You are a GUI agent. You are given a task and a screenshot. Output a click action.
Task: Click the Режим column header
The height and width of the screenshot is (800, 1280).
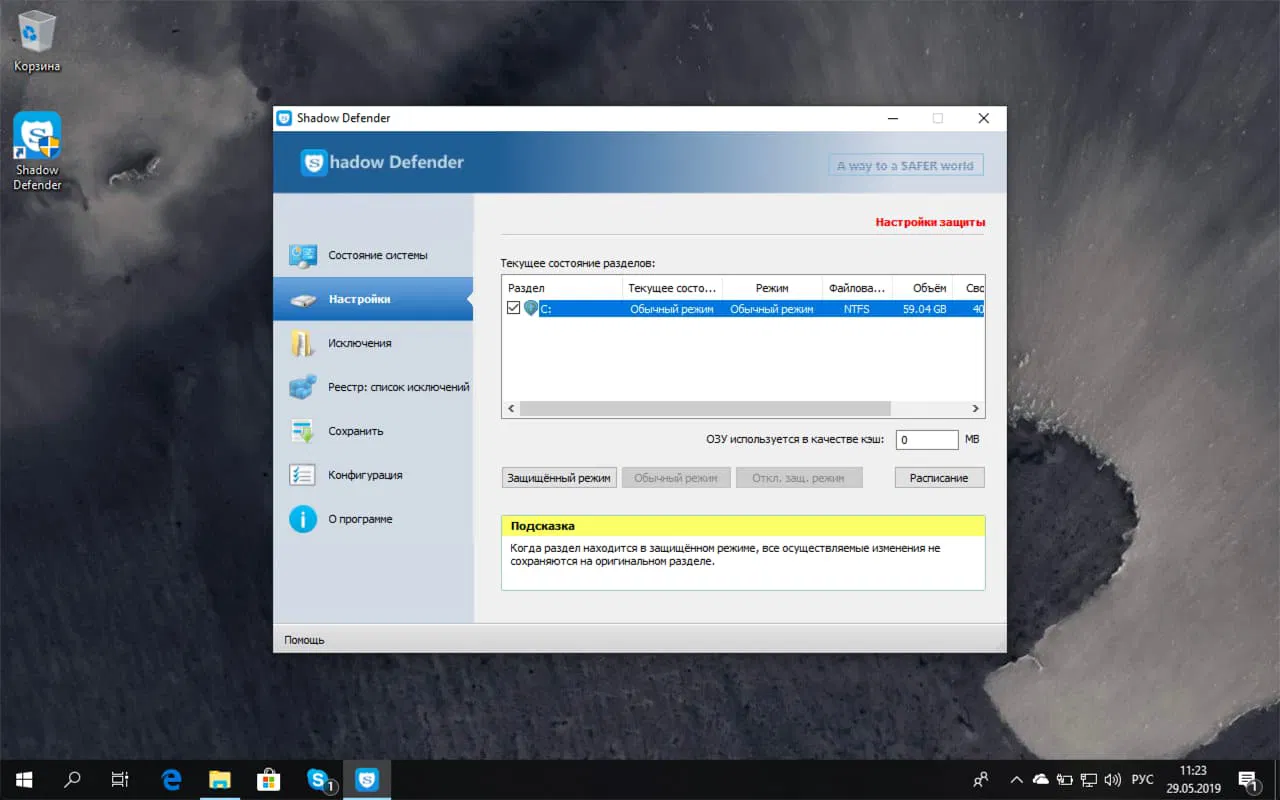tap(772, 288)
